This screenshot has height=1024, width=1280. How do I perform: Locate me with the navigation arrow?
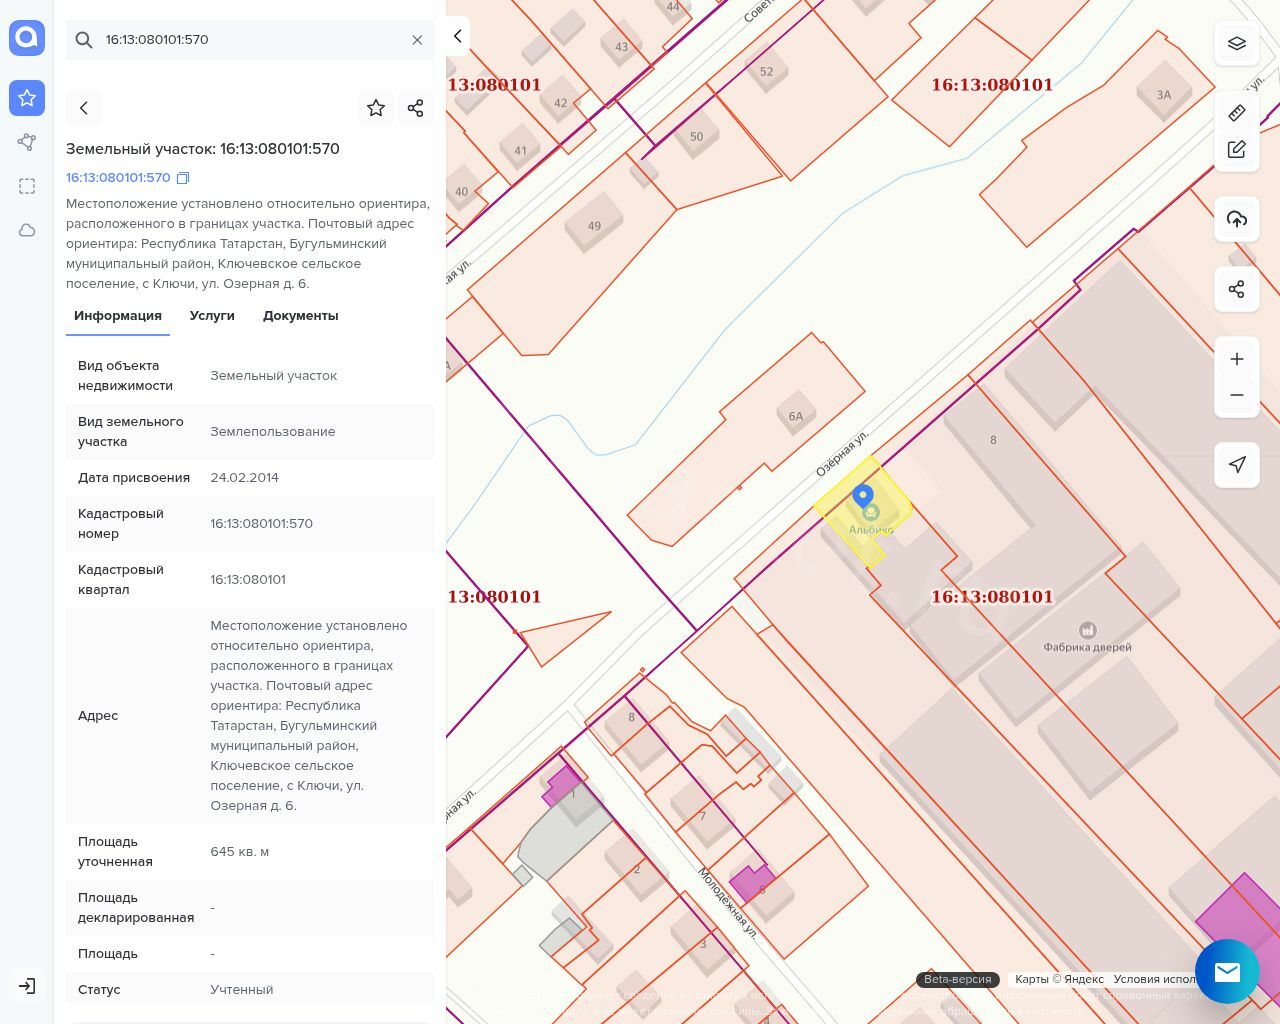[x=1237, y=464]
